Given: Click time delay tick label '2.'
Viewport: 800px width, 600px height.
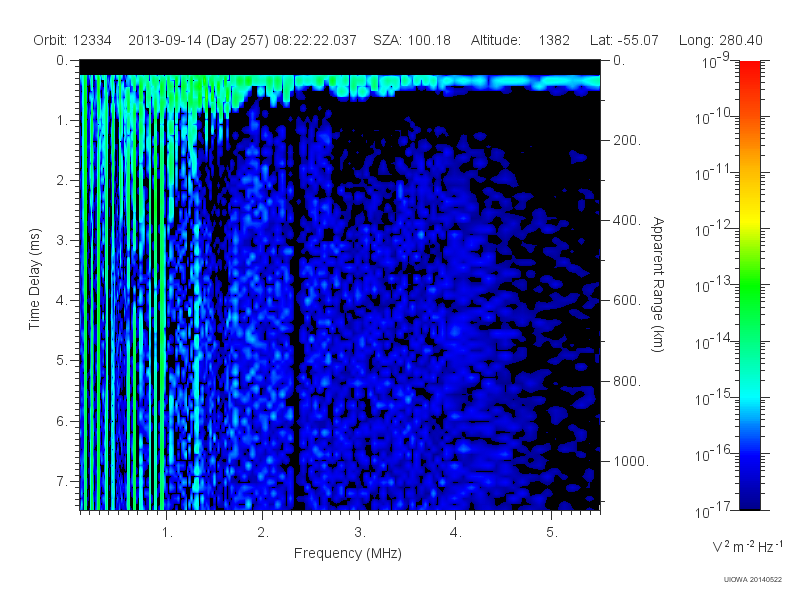Looking at the screenshot, I should tap(62, 181).
